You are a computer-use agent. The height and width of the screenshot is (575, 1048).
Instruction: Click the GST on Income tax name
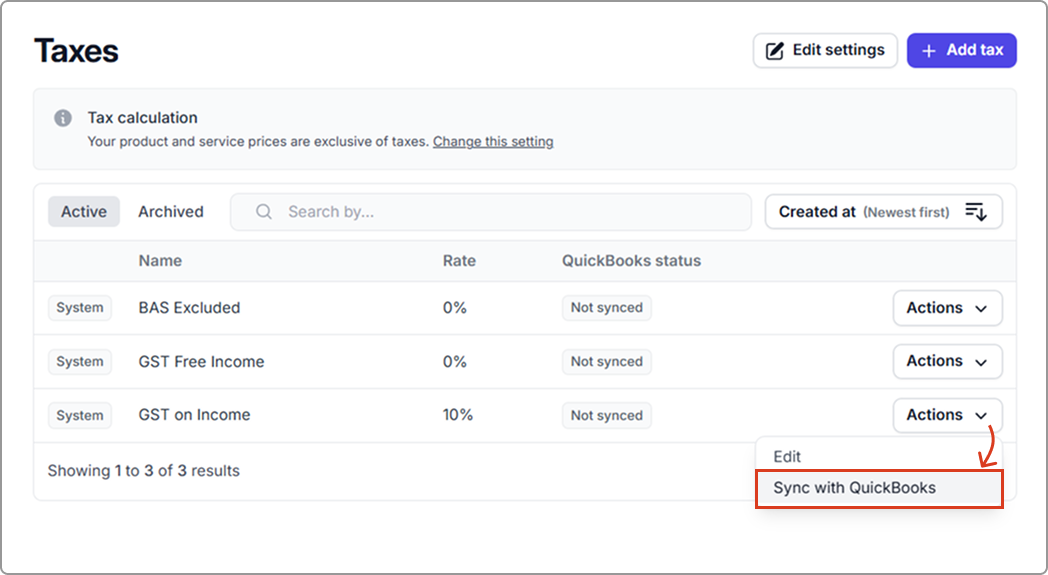point(194,415)
